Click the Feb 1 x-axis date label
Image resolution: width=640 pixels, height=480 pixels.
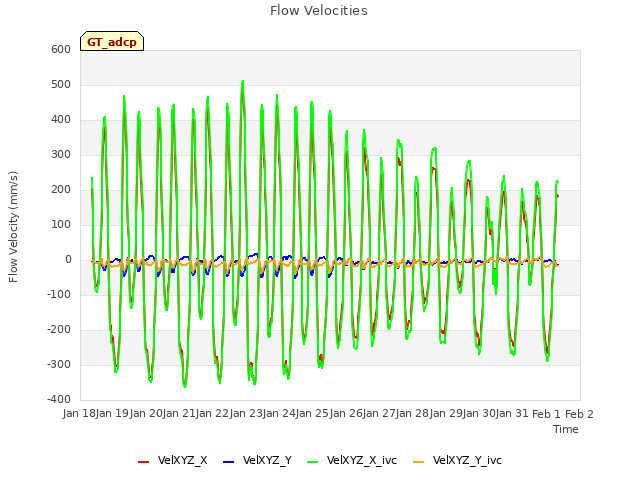click(x=547, y=414)
